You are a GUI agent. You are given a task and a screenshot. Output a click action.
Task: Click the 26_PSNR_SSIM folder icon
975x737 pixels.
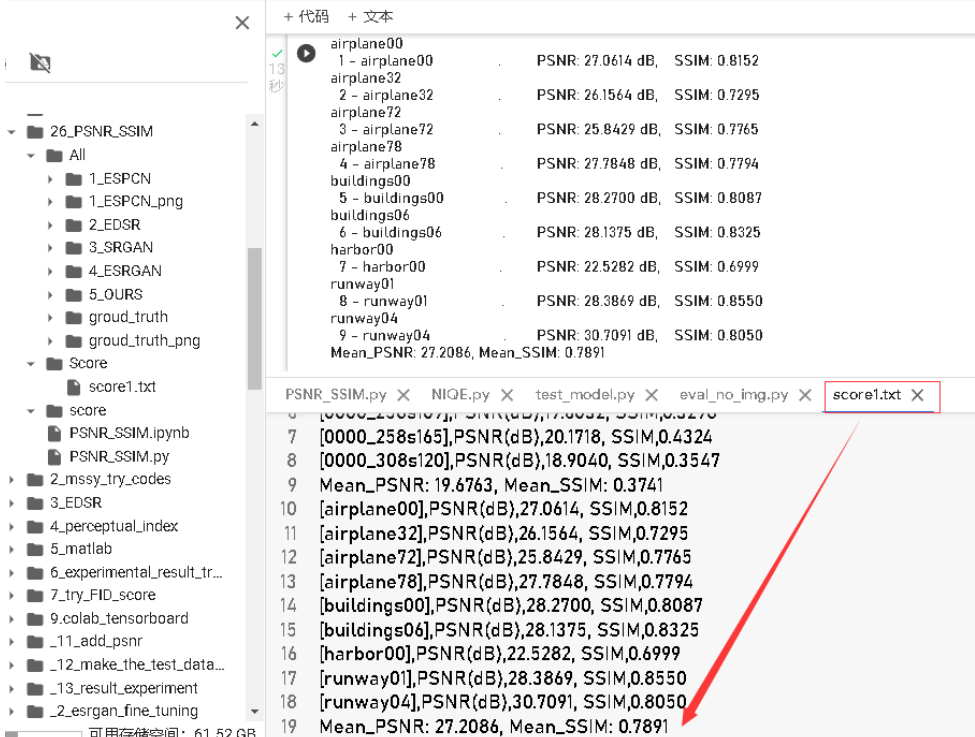click(35, 132)
